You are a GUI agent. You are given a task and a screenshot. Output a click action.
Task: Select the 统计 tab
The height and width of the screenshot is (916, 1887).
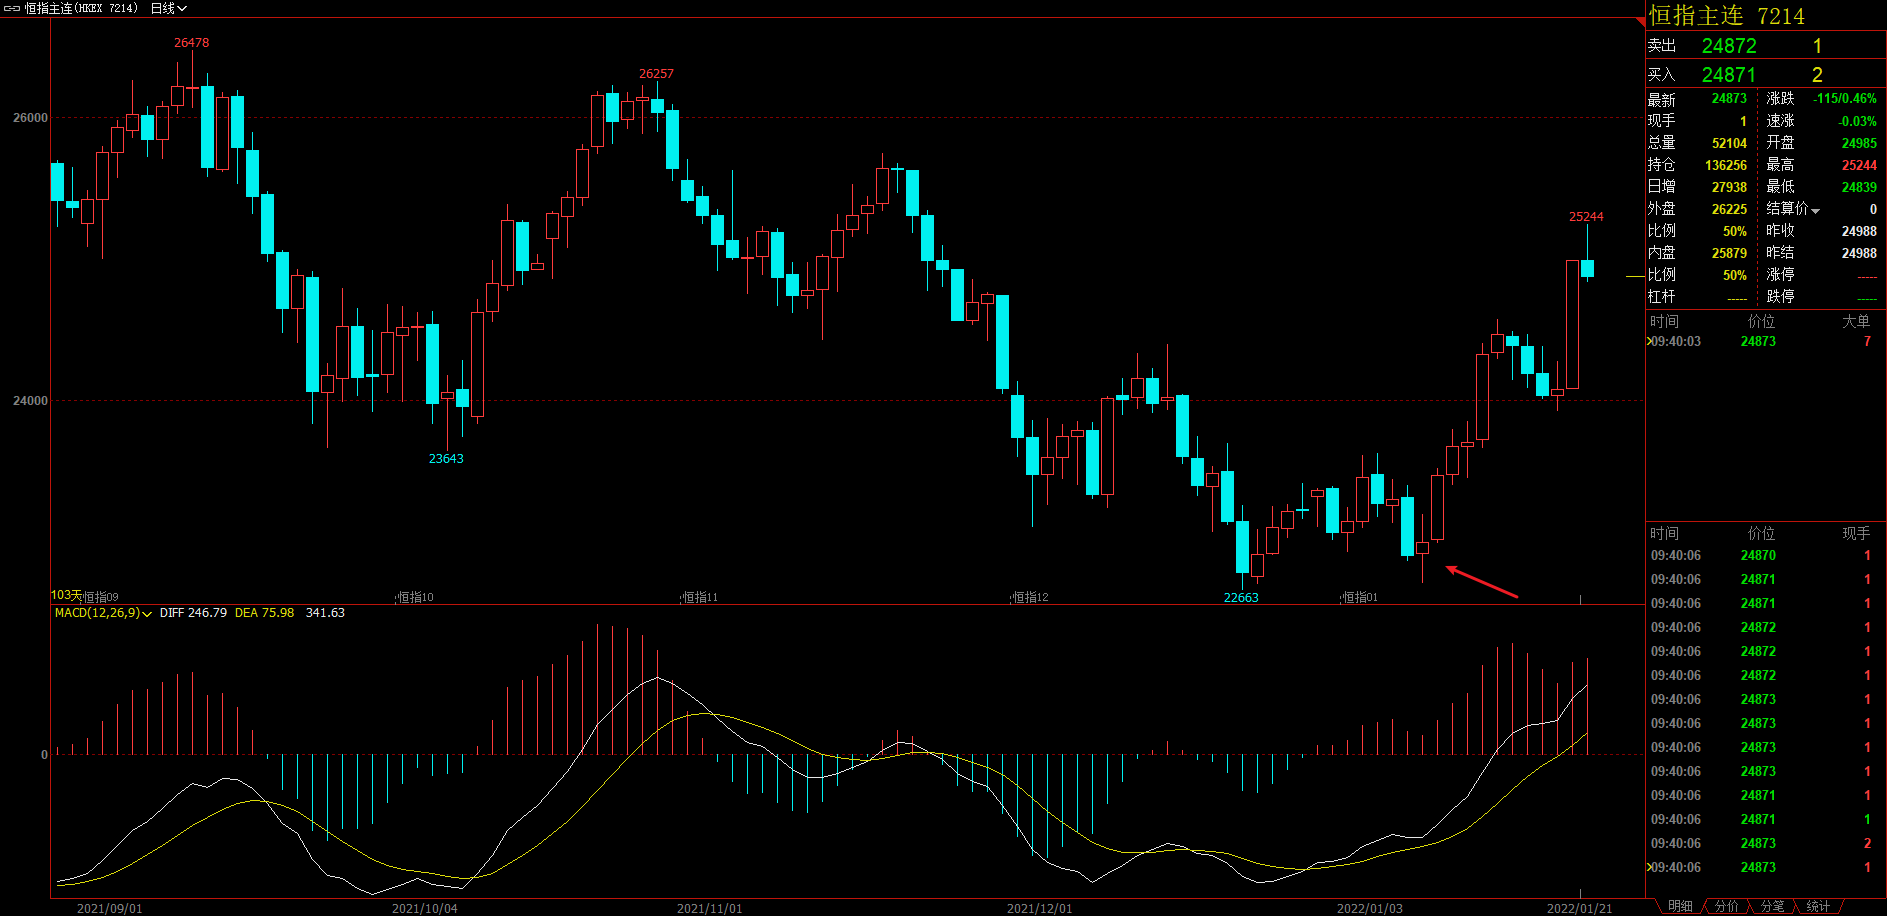(x=1818, y=906)
